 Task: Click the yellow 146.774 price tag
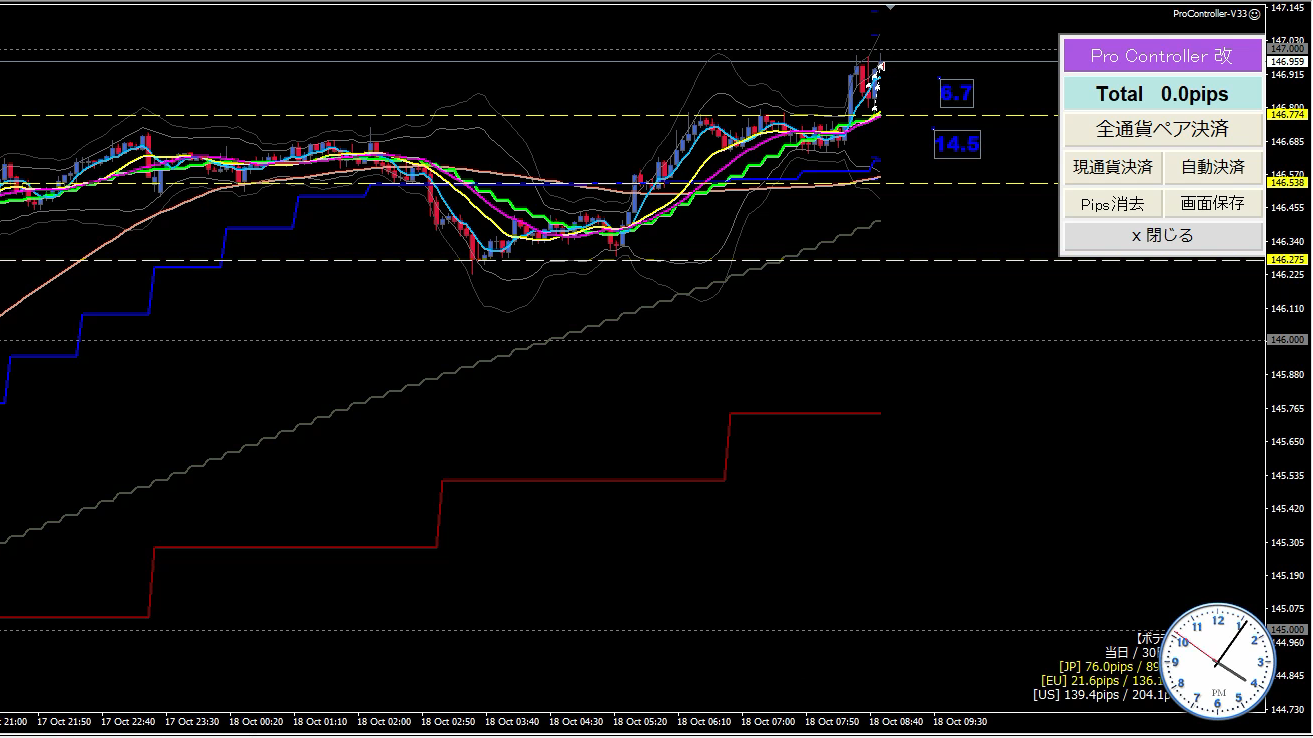click(x=1288, y=115)
